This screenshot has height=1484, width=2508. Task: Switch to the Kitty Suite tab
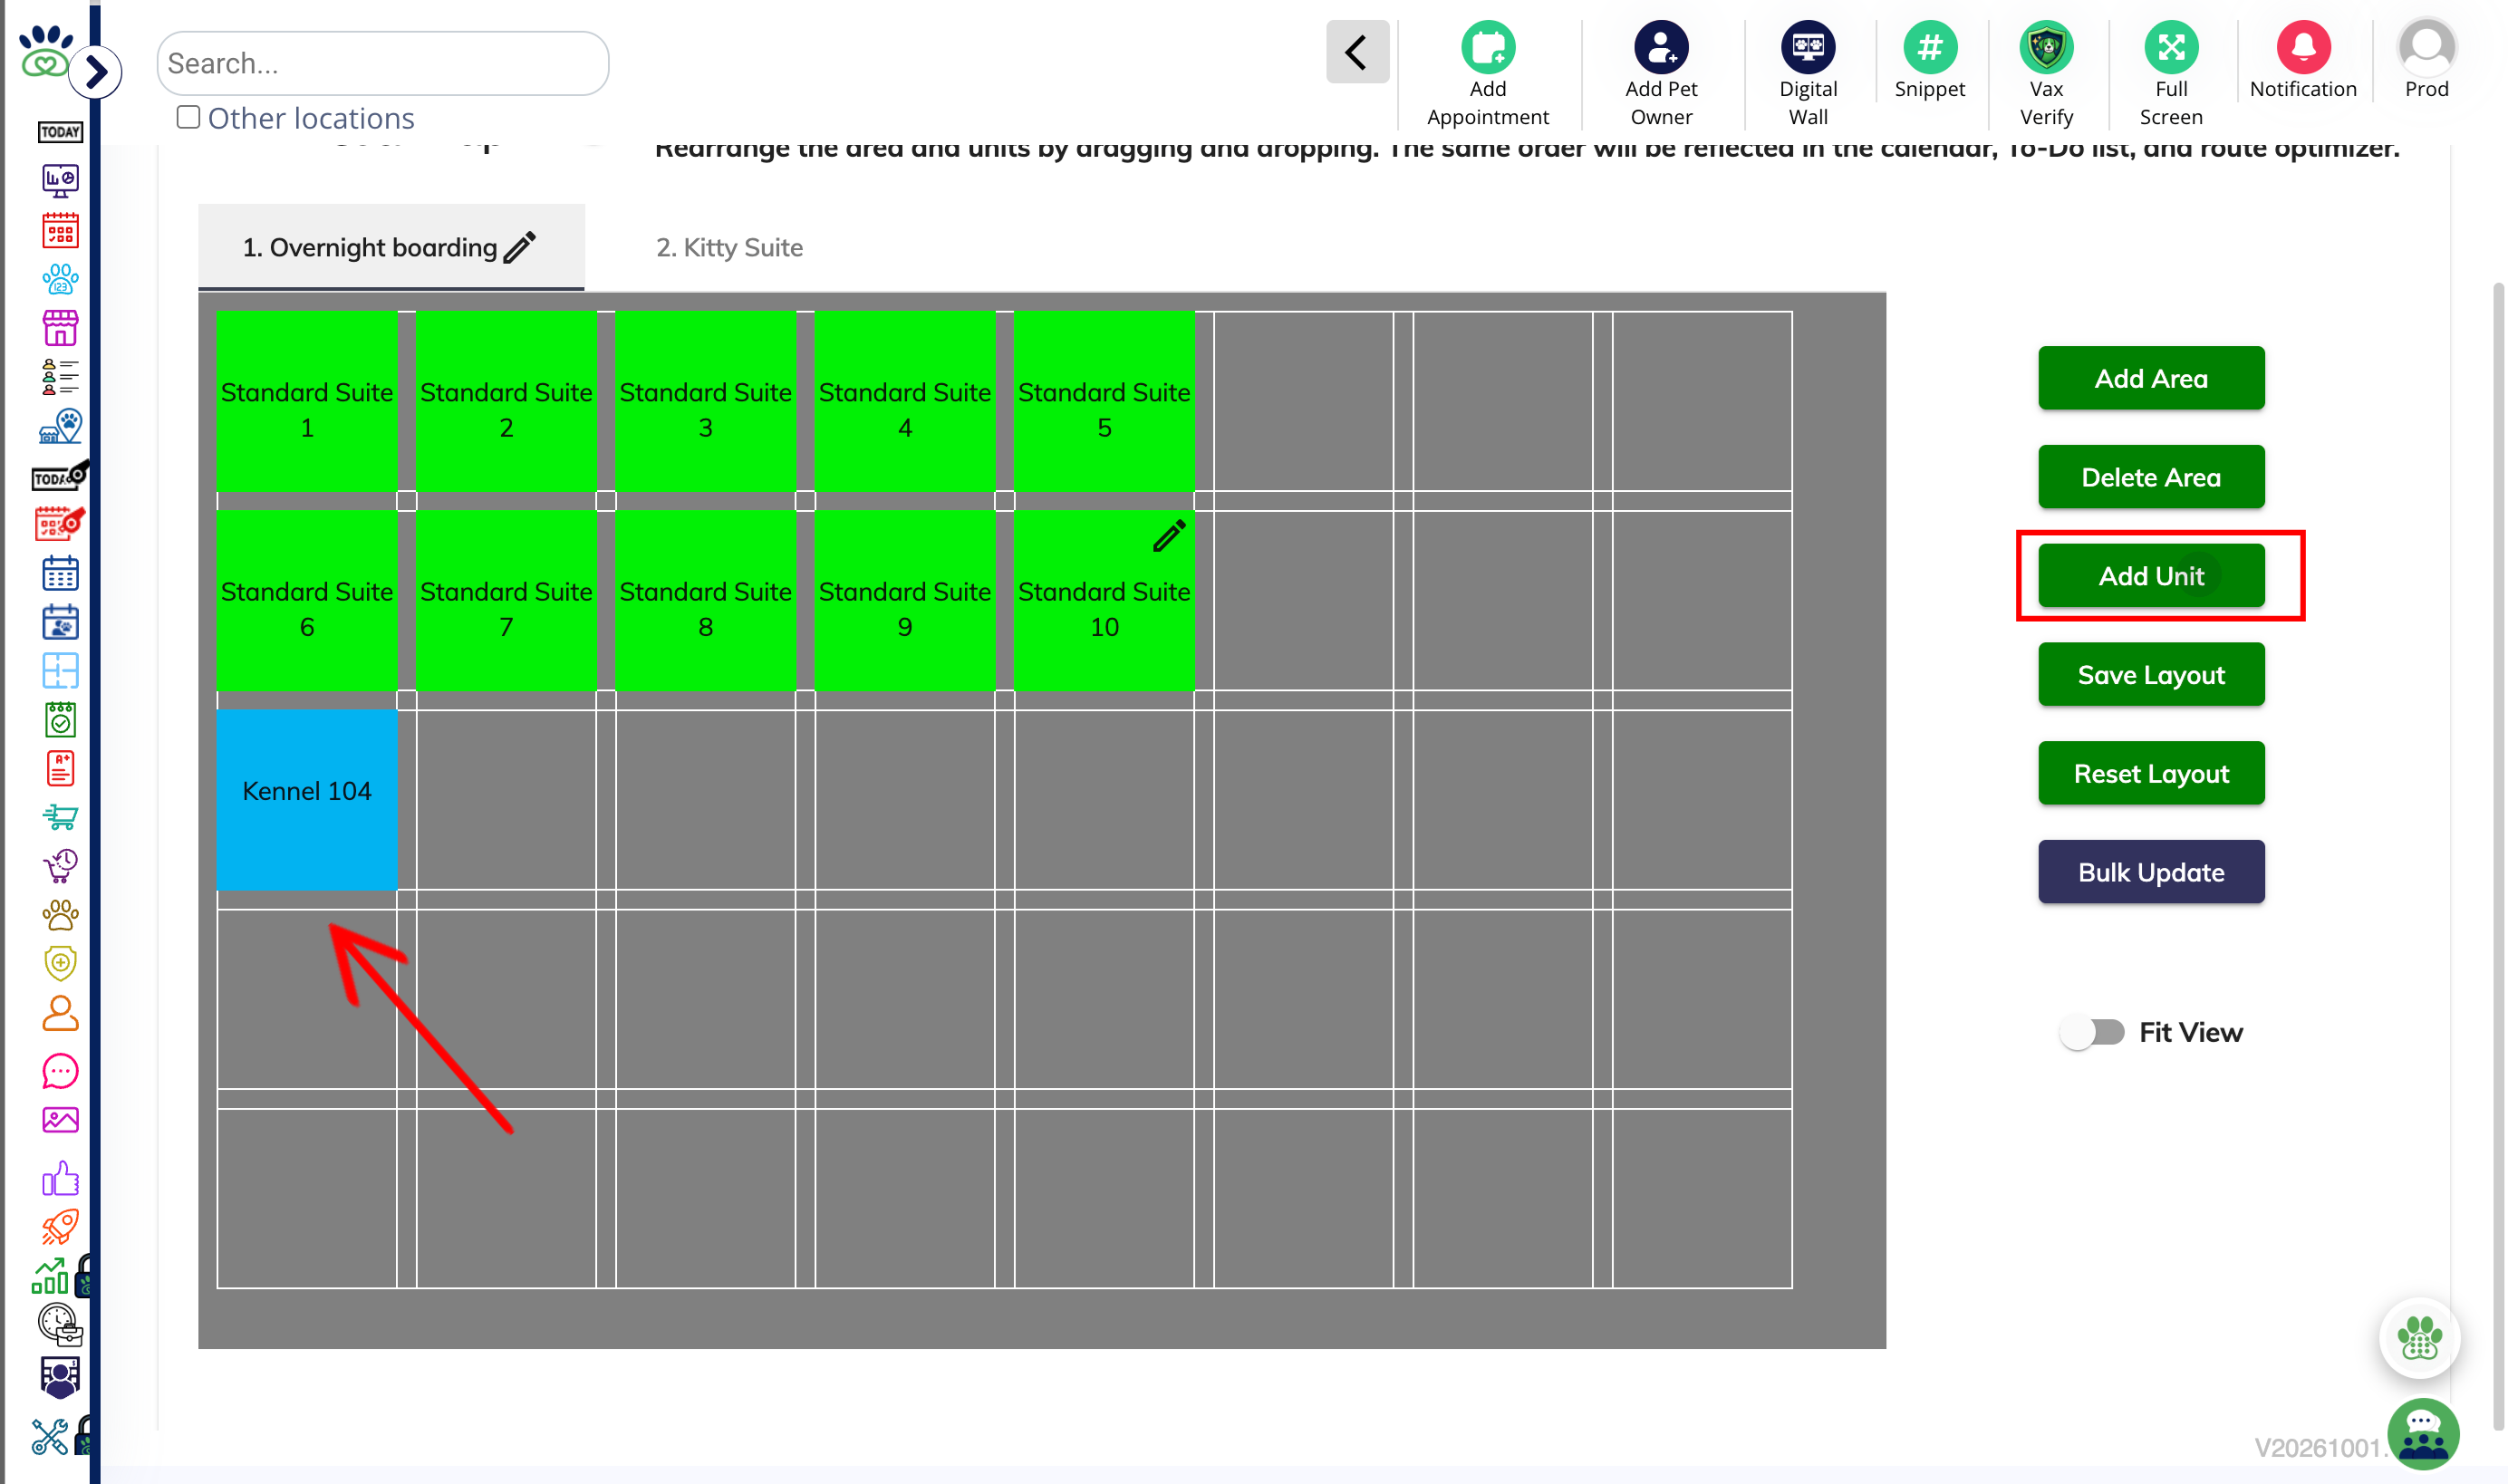pyautogui.click(x=729, y=247)
